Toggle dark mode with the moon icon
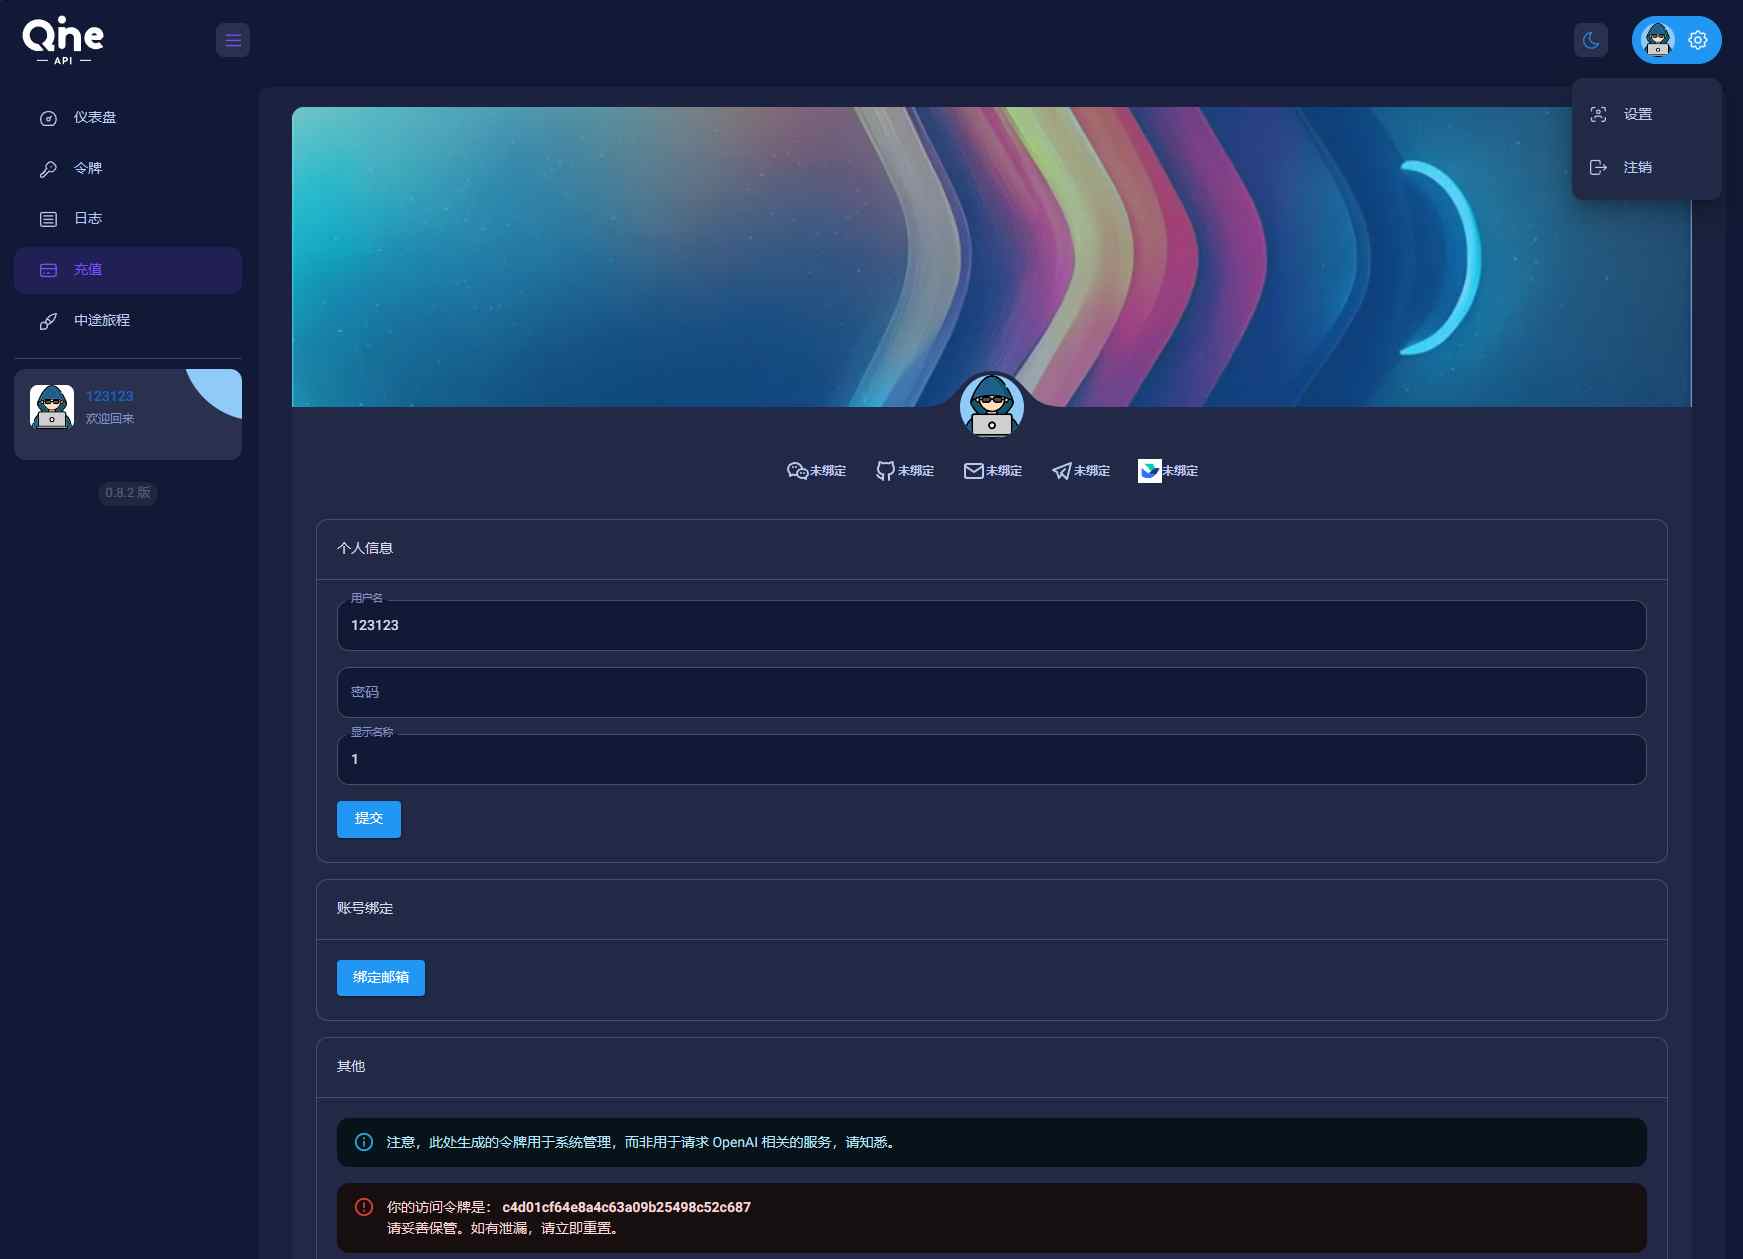The height and width of the screenshot is (1259, 1743). click(x=1590, y=40)
